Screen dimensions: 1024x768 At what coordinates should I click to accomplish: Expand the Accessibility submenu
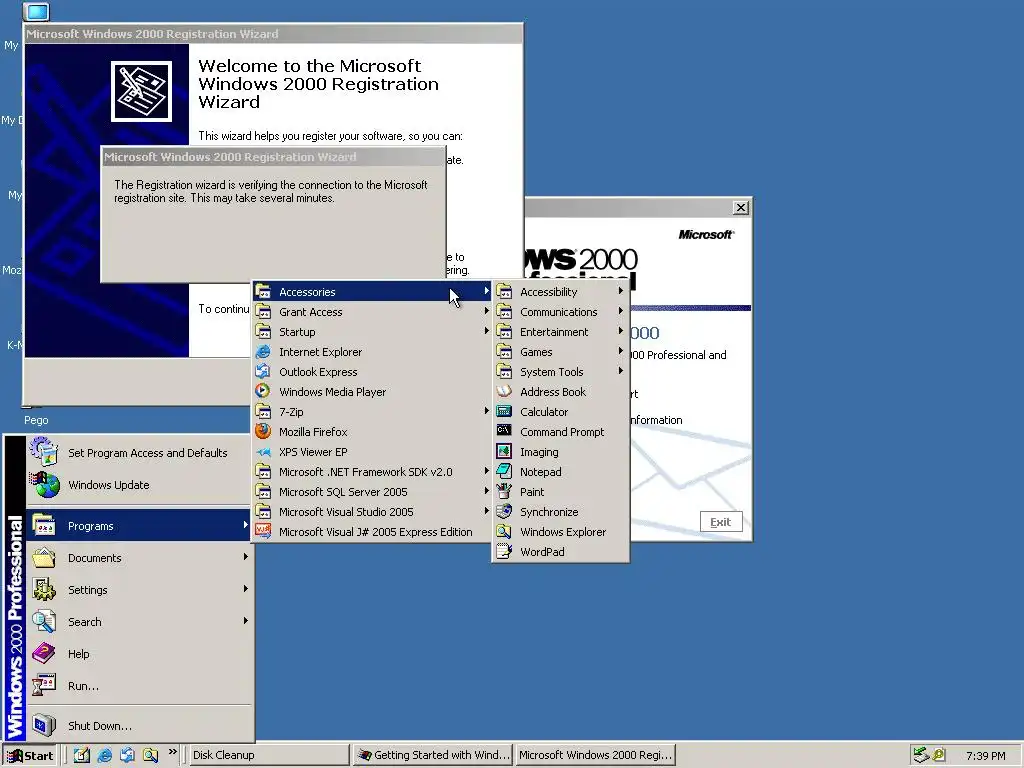point(560,291)
